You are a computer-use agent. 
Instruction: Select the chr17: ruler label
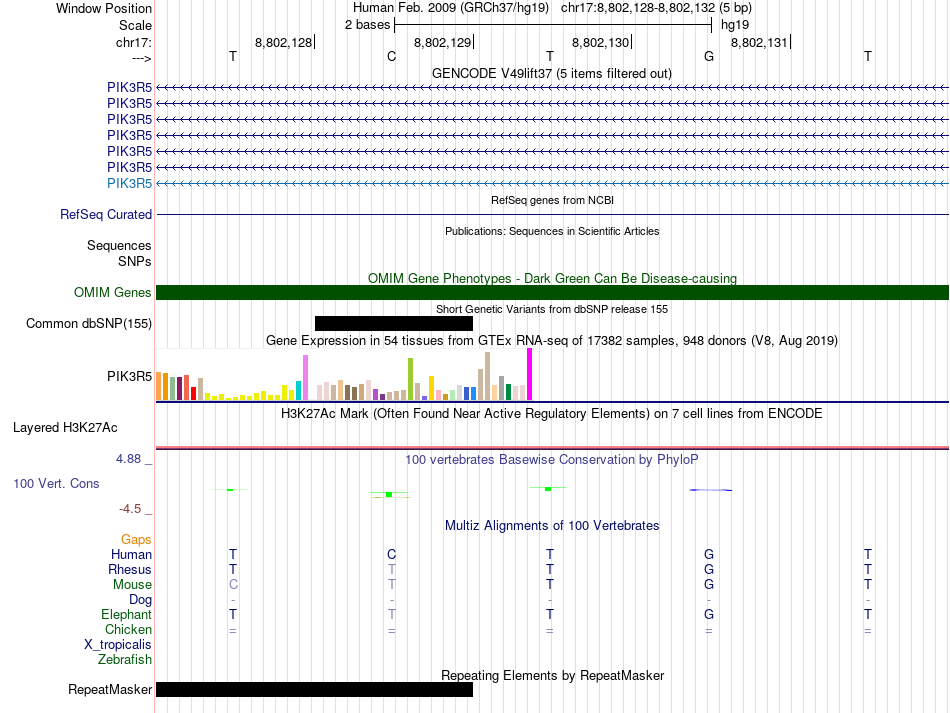pos(133,42)
